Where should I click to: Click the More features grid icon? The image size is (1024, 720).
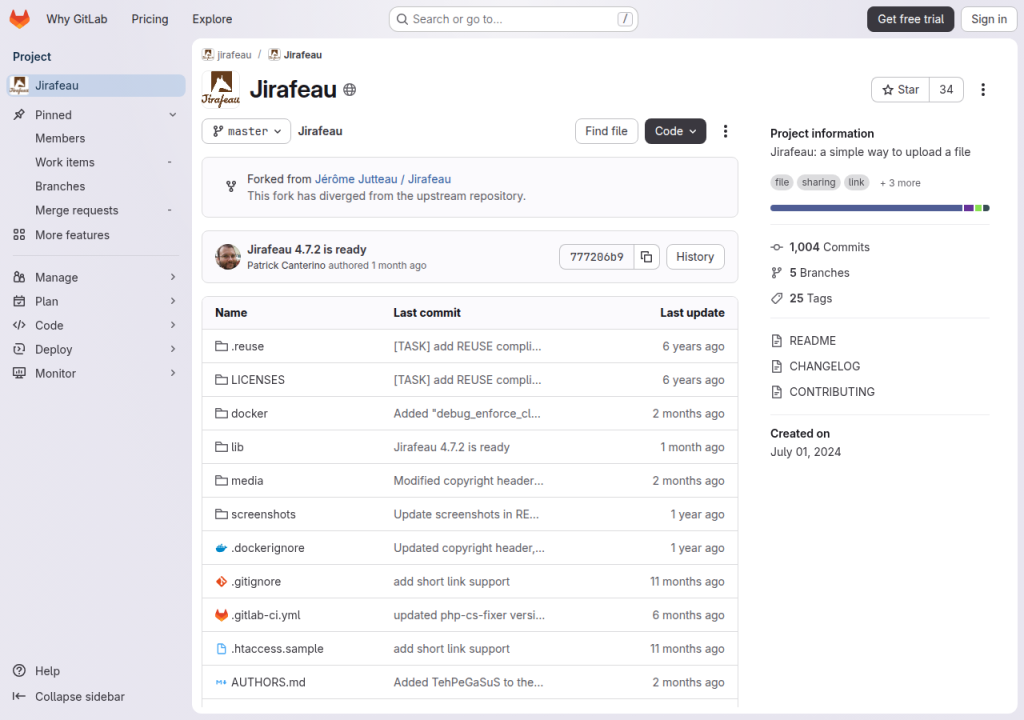(20, 235)
